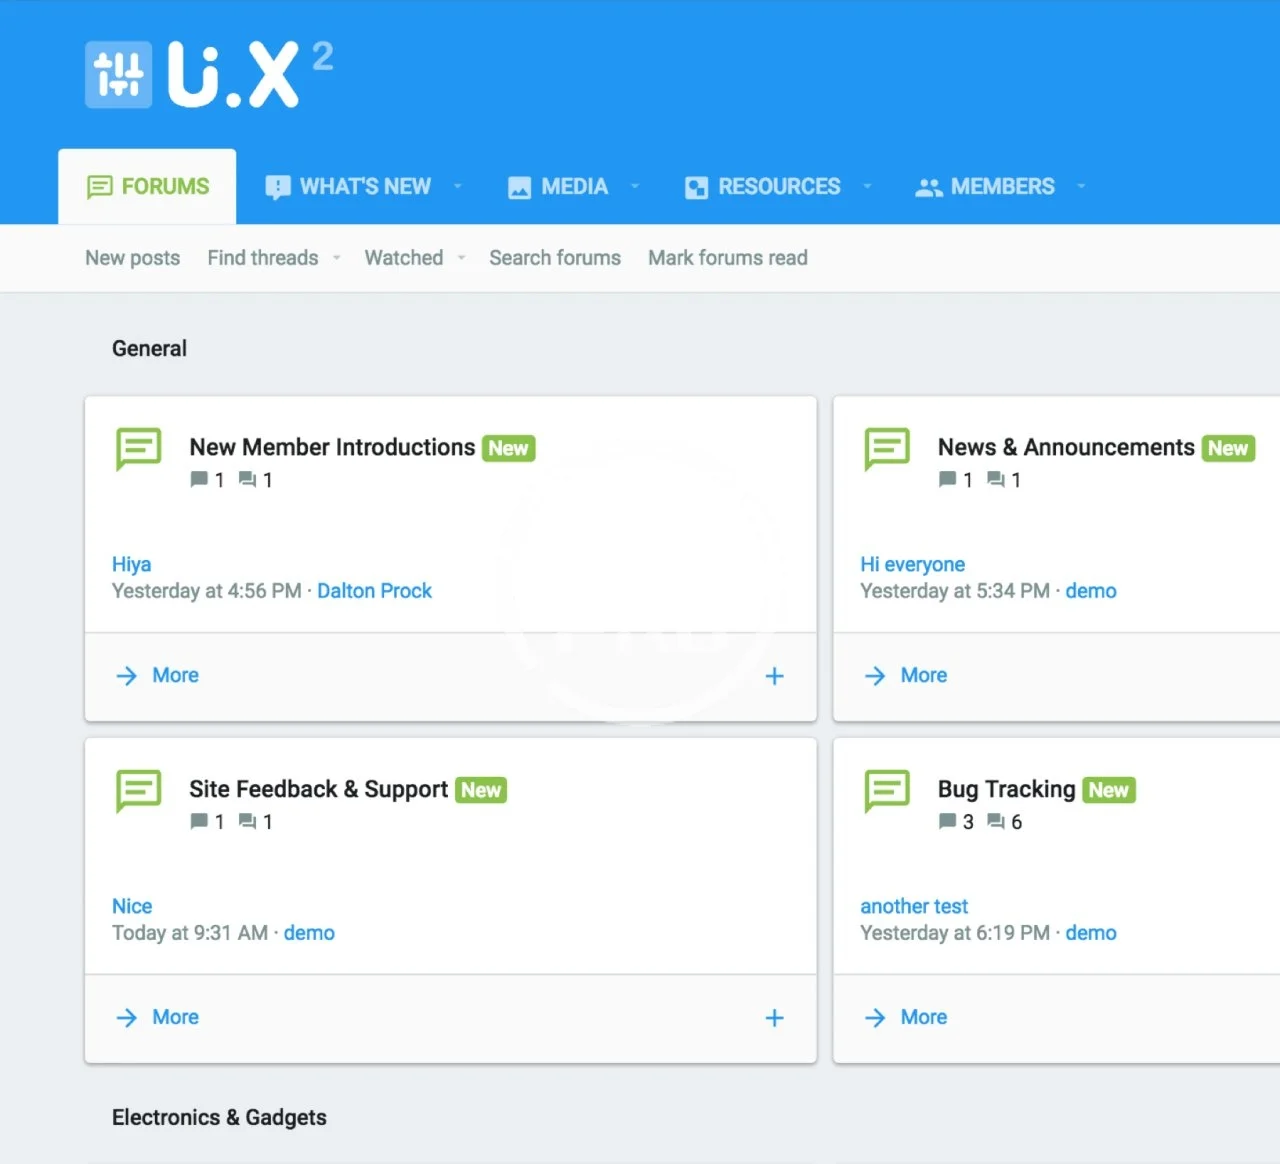Screen dimensions: 1280x1164
Task: Select New posts in the sub-navigation
Action: (x=133, y=258)
